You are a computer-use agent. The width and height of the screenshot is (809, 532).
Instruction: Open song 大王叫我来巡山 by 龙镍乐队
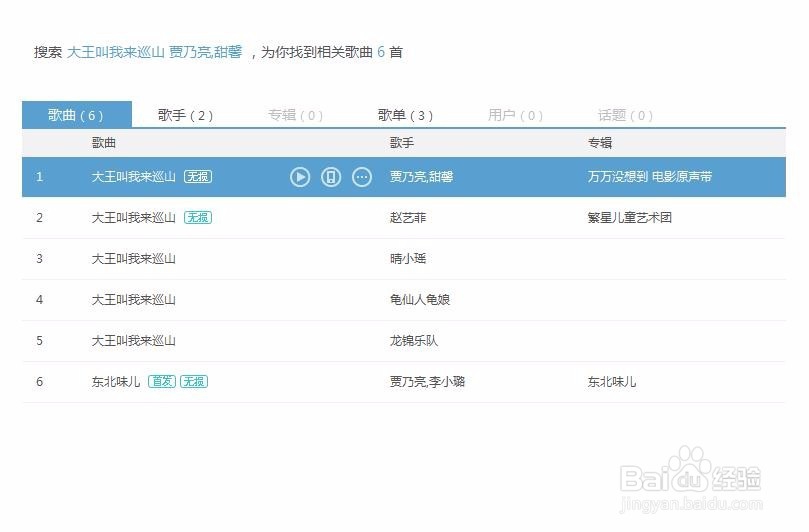click(134, 341)
